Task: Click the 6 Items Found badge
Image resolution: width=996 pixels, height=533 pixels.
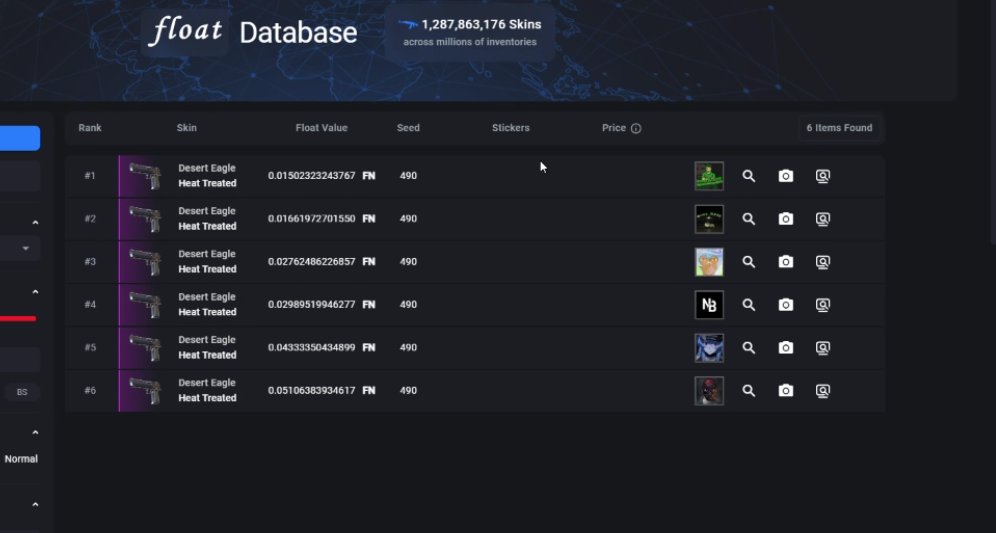Action: click(839, 128)
